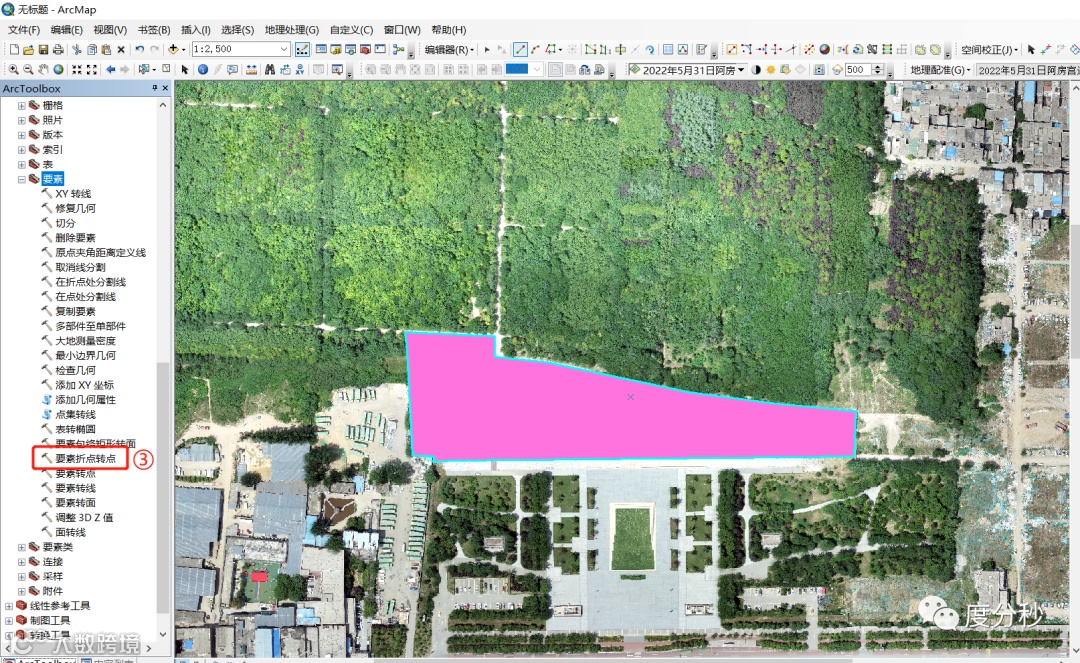Viewport: 1080px width, 663px height.
Task: Expand the 栅格 toolset
Action: point(21,105)
